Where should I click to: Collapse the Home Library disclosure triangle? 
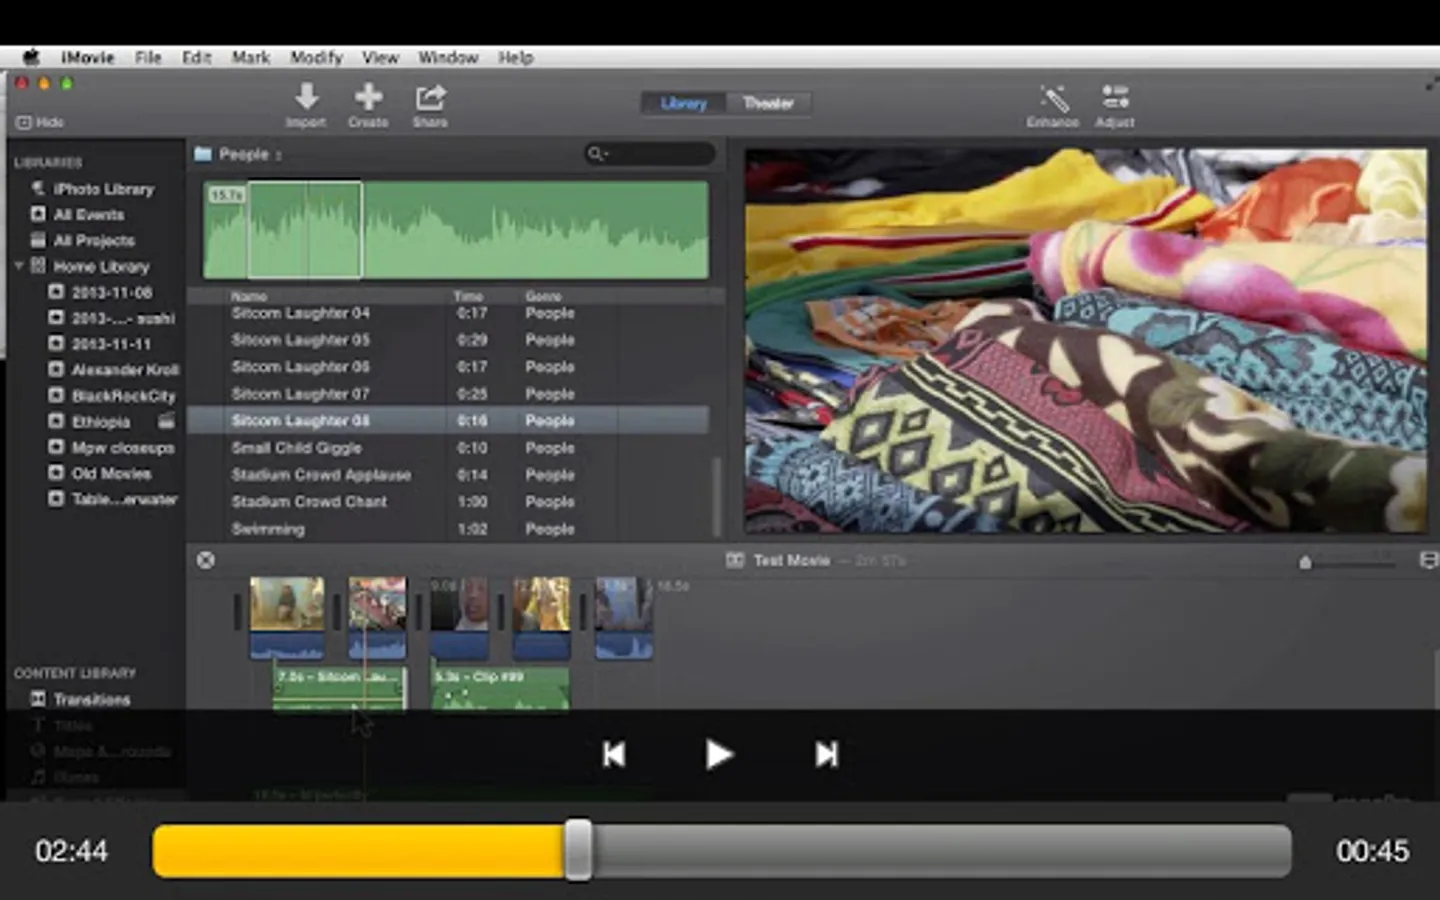pyautogui.click(x=19, y=266)
